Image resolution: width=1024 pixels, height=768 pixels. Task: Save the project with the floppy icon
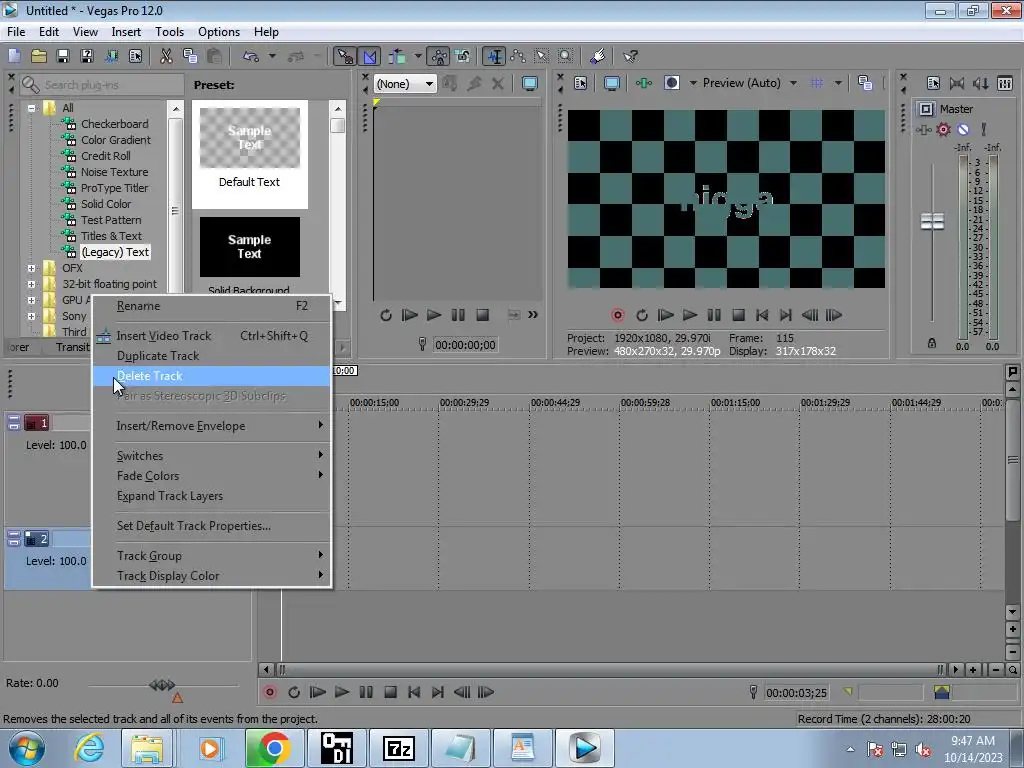point(63,56)
